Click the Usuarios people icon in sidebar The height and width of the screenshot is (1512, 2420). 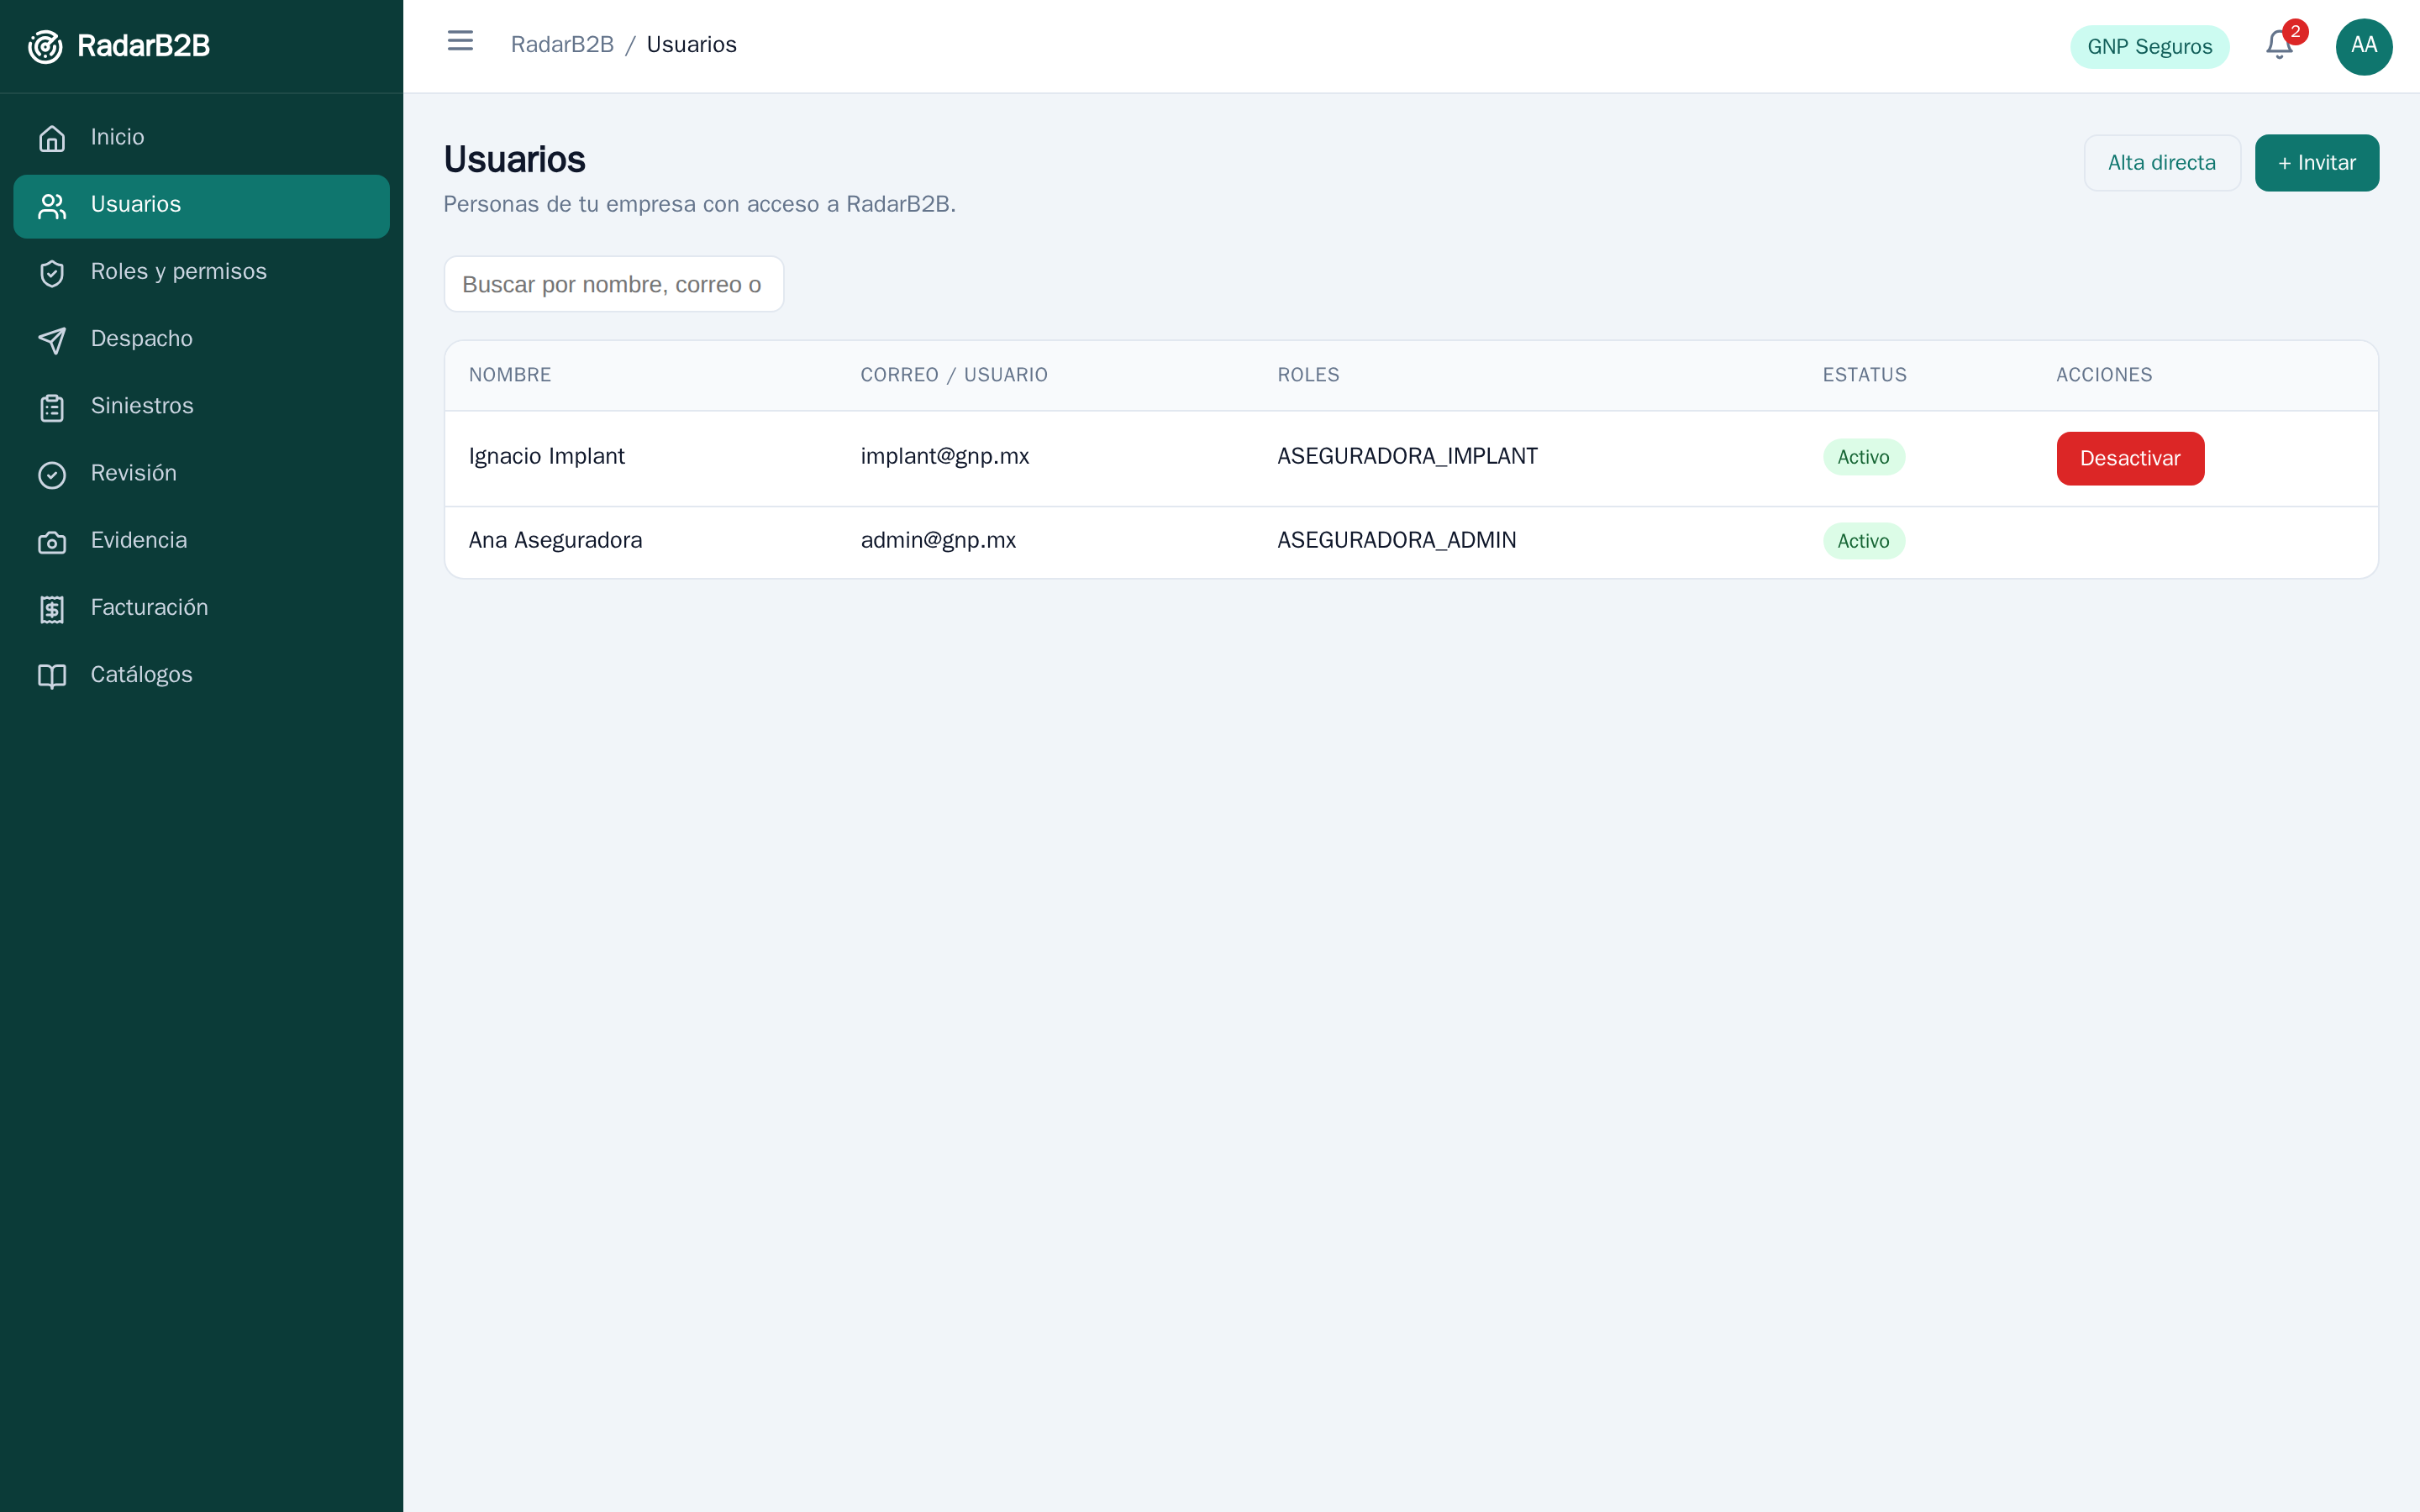pyautogui.click(x=52, y=205)
